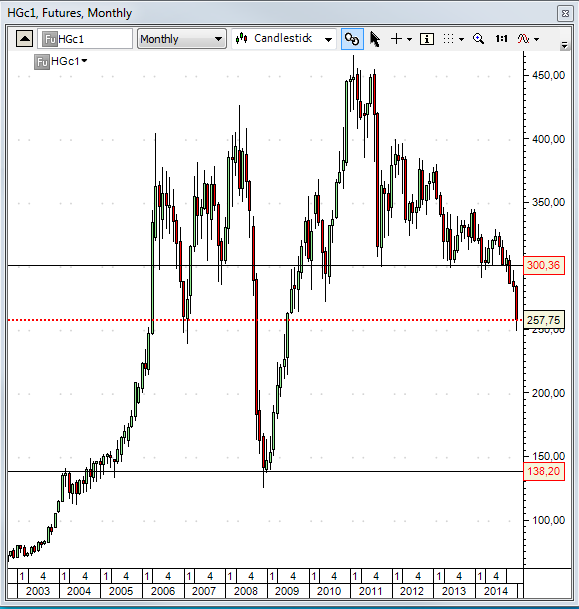Click the 2003 year label on time axis
The image size is (579, 609).
[38, 591]
